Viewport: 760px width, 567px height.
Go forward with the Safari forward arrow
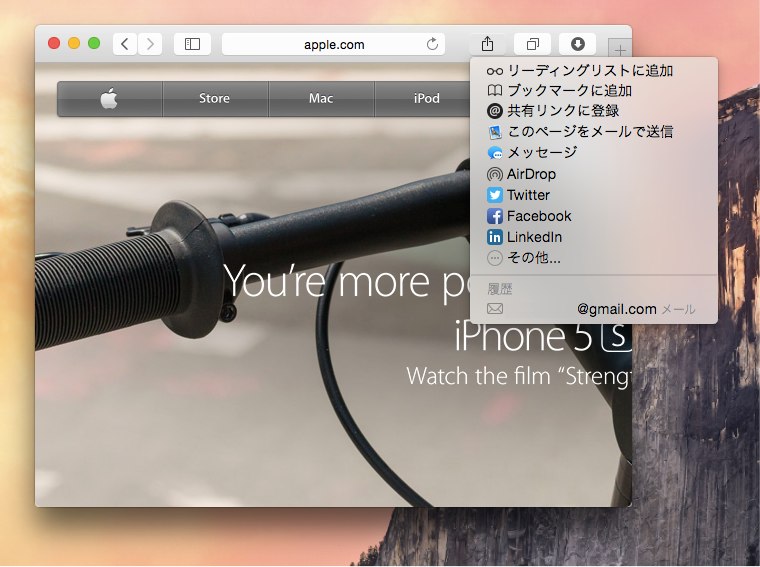click(150, 44)
